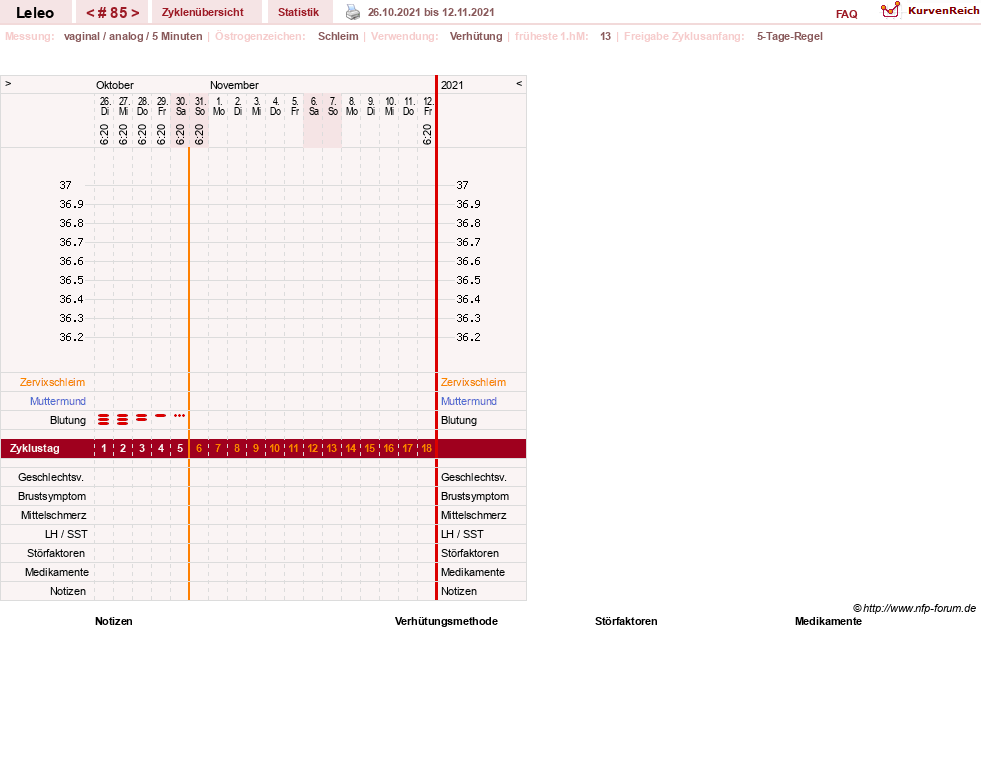Click the KurvenReich logo icon
Viewport: 981px width, 780px height.
pos(890,10)
